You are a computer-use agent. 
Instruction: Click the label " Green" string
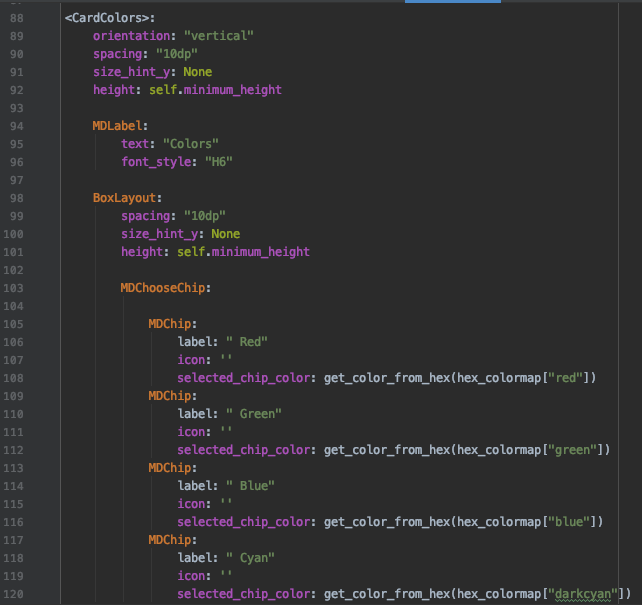[253, 414]
